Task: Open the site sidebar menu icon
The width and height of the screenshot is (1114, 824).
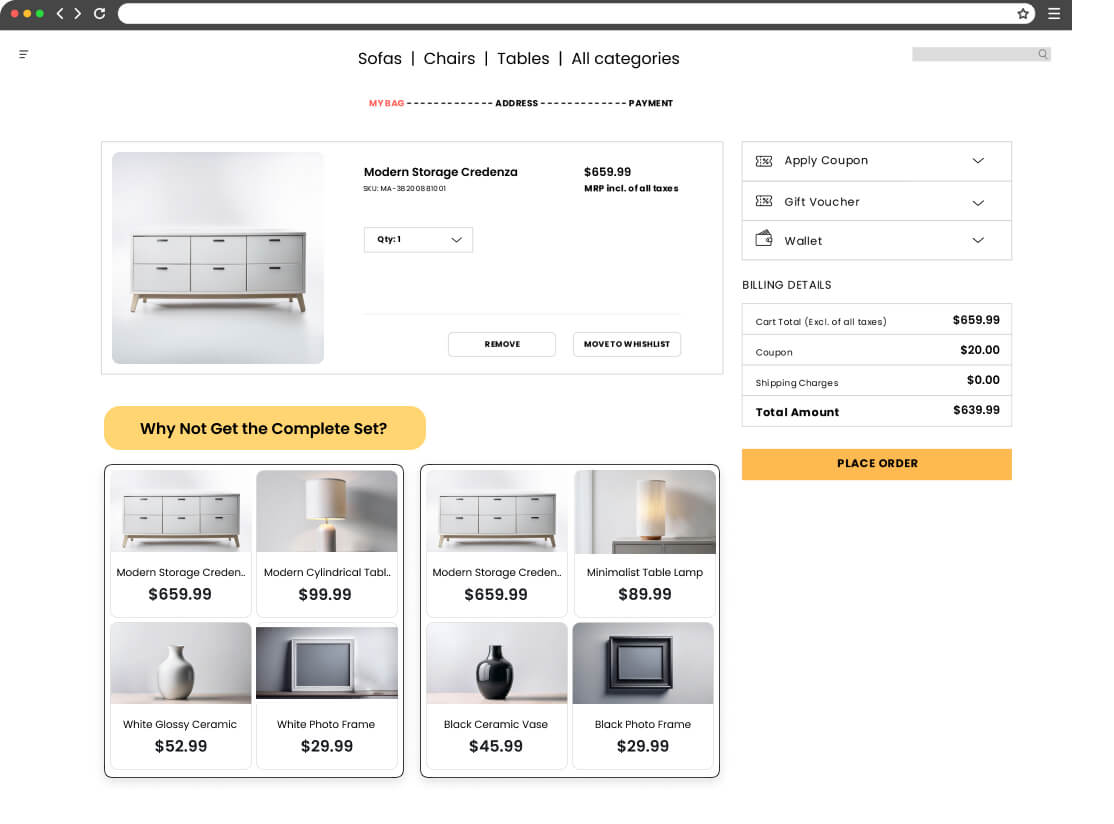Action: click(x=24, y=55)
